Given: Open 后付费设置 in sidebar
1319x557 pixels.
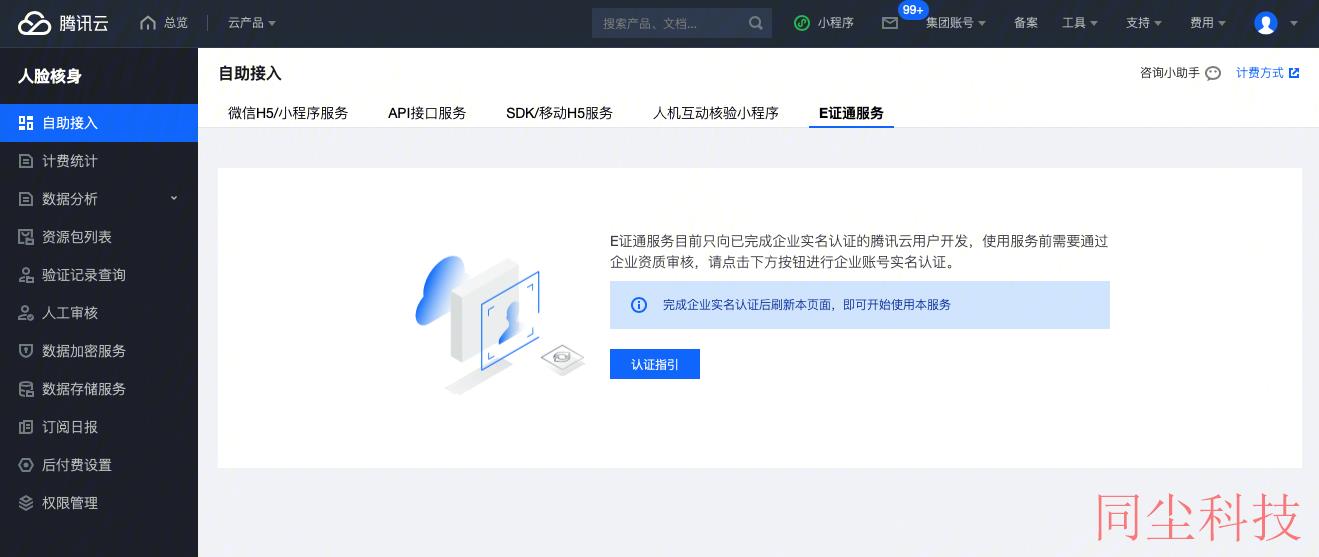Looking at the screenshot, I should (x=99, y=465).
